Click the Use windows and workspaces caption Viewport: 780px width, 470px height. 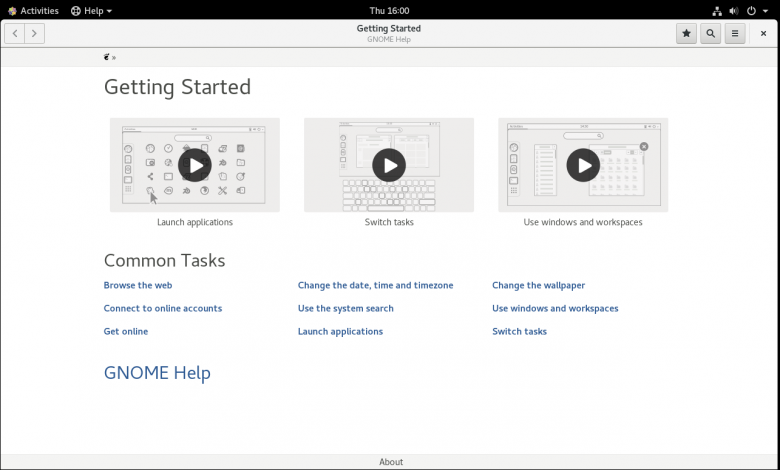tap(583, 222)
